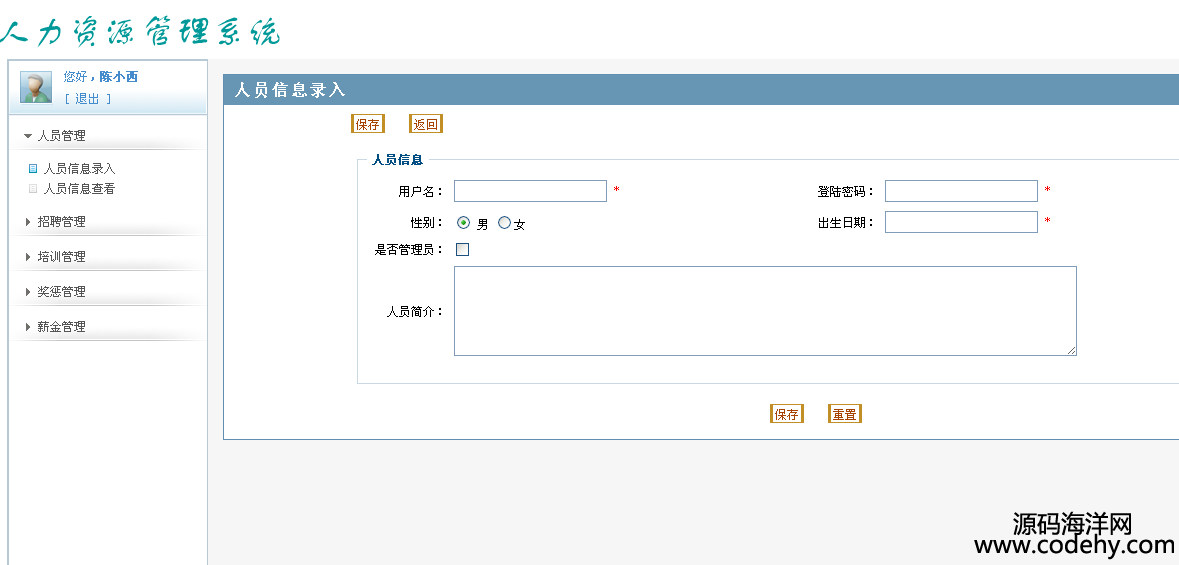The height and width of the screenshot is (565, 1179).
Task: Click the 用户名 input field
Action: click(x=530, y=191)
